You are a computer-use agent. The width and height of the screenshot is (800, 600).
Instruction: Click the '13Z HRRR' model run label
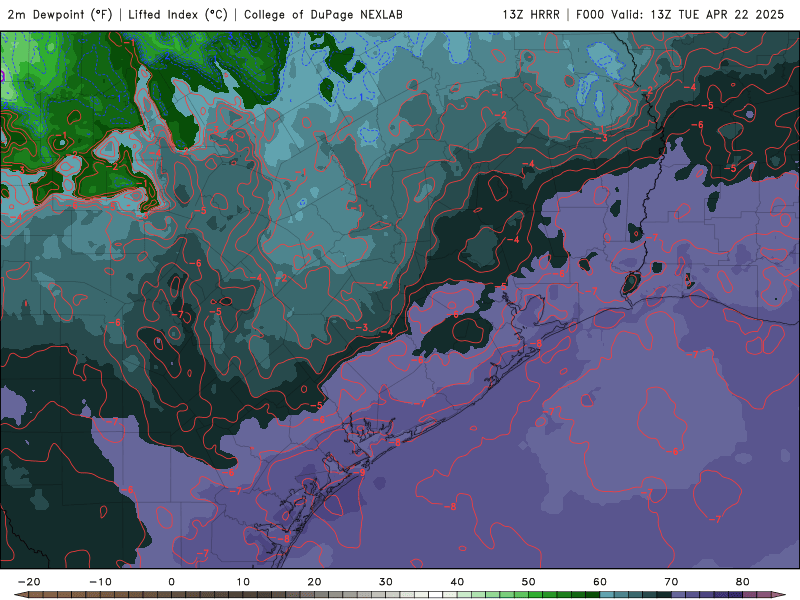click(531, 14)
